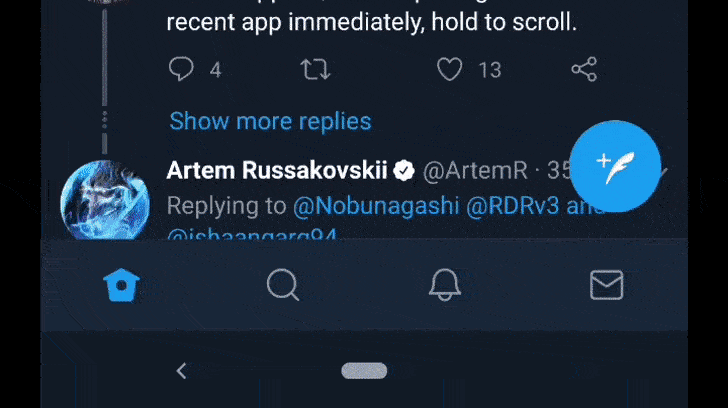
Task: Open the tweet text about recent app
Action: [371, 21]
